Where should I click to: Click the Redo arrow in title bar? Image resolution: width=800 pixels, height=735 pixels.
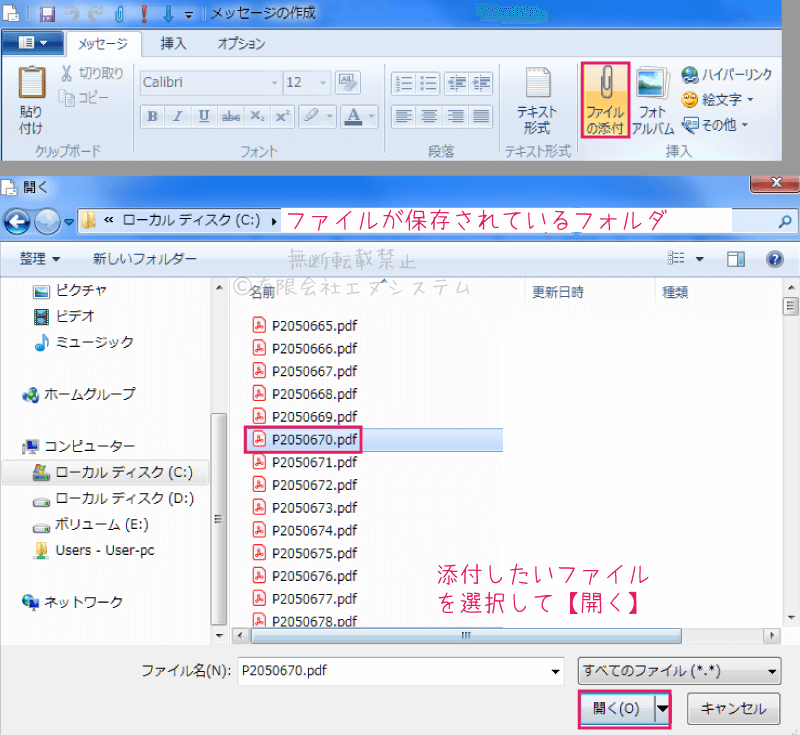tap(95, 14)
